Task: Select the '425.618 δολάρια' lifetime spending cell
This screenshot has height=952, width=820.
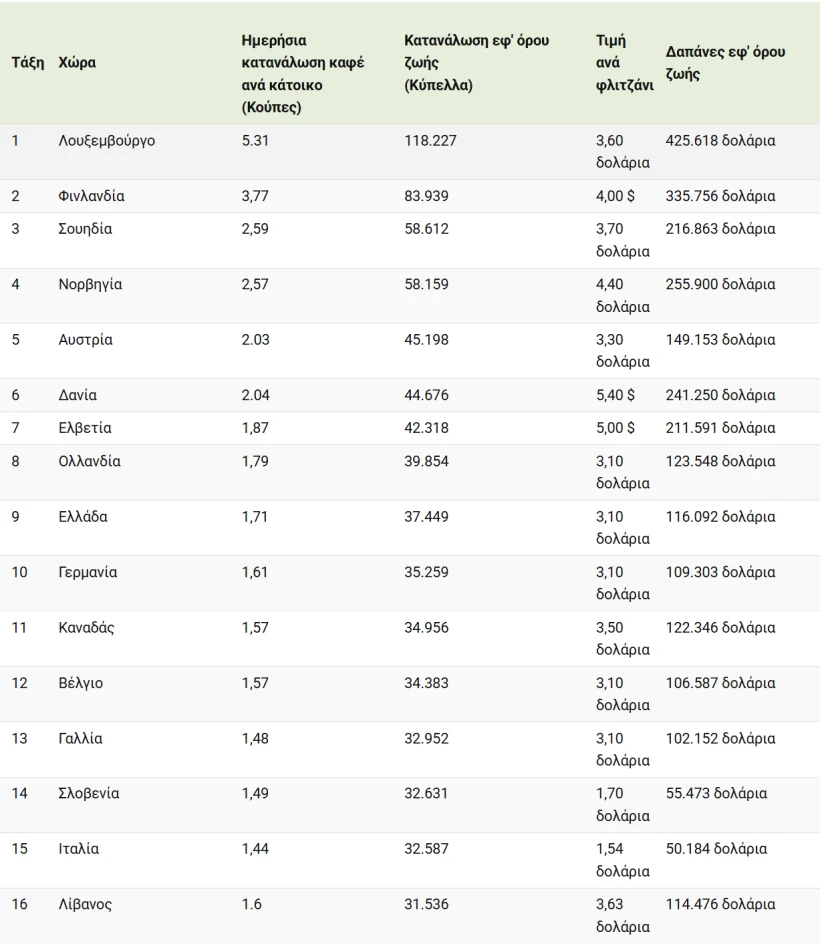Action: pos(720,141)
